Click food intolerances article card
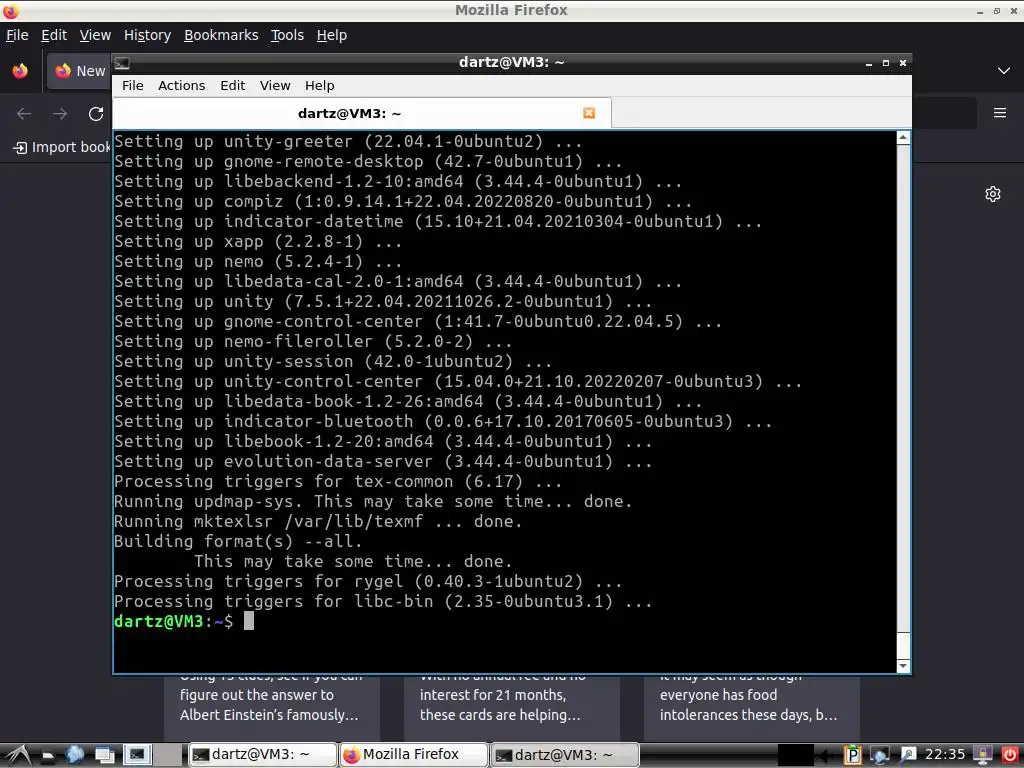Viewport: 1024px width, 768px height. click(x=752, y=707)
